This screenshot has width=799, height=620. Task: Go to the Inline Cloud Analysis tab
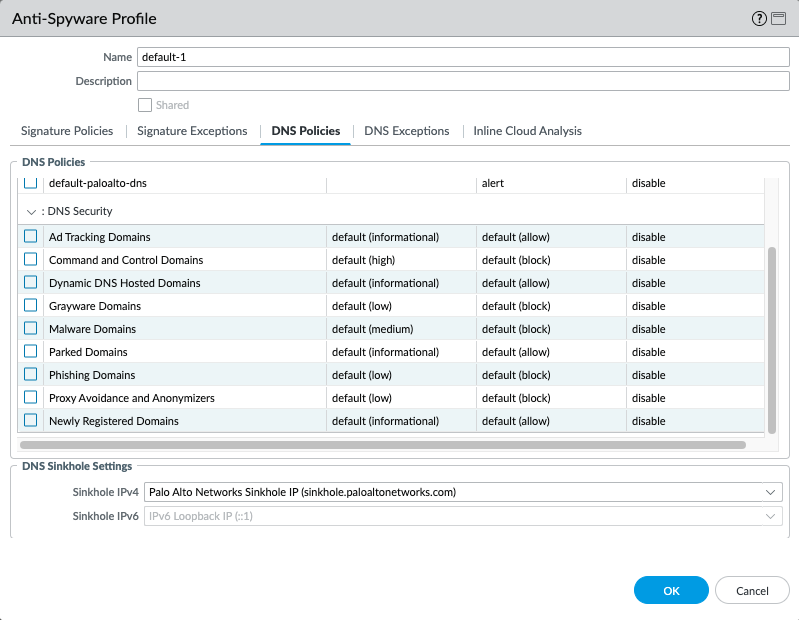(x=527, y=131)
